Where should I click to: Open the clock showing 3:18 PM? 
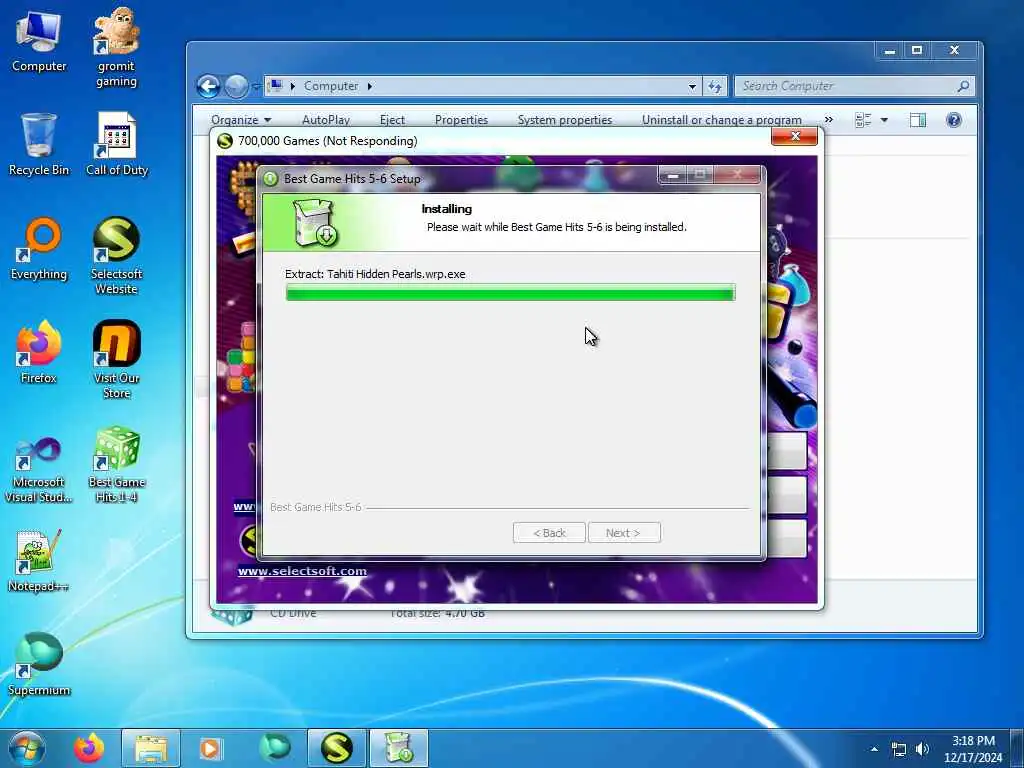[x=972, y=749]
